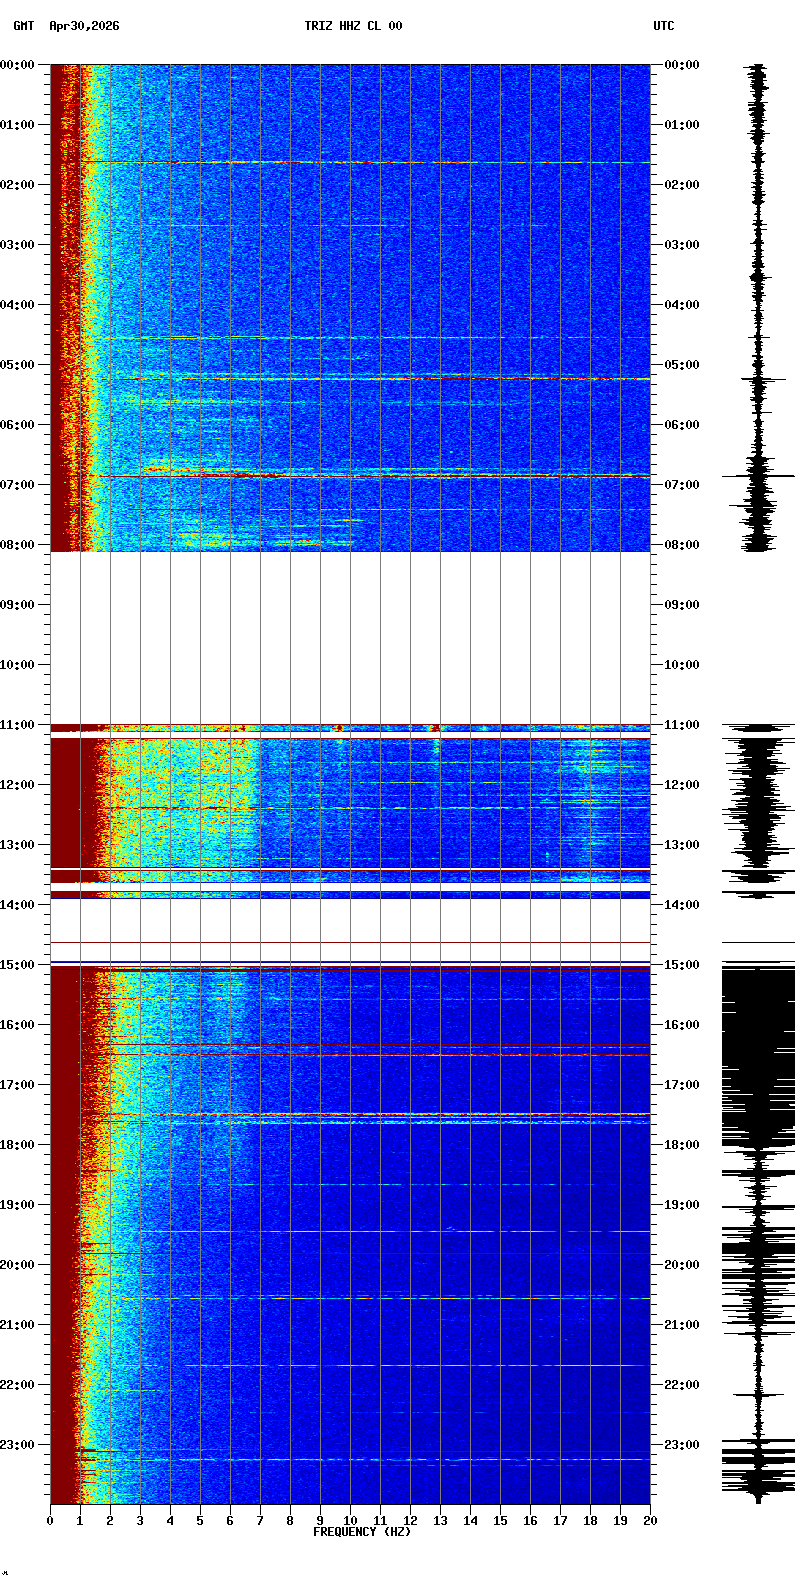802x1584 pixels.
Task: Click the red band near 17:30 in spectrogram
Action: (350, 1114)
